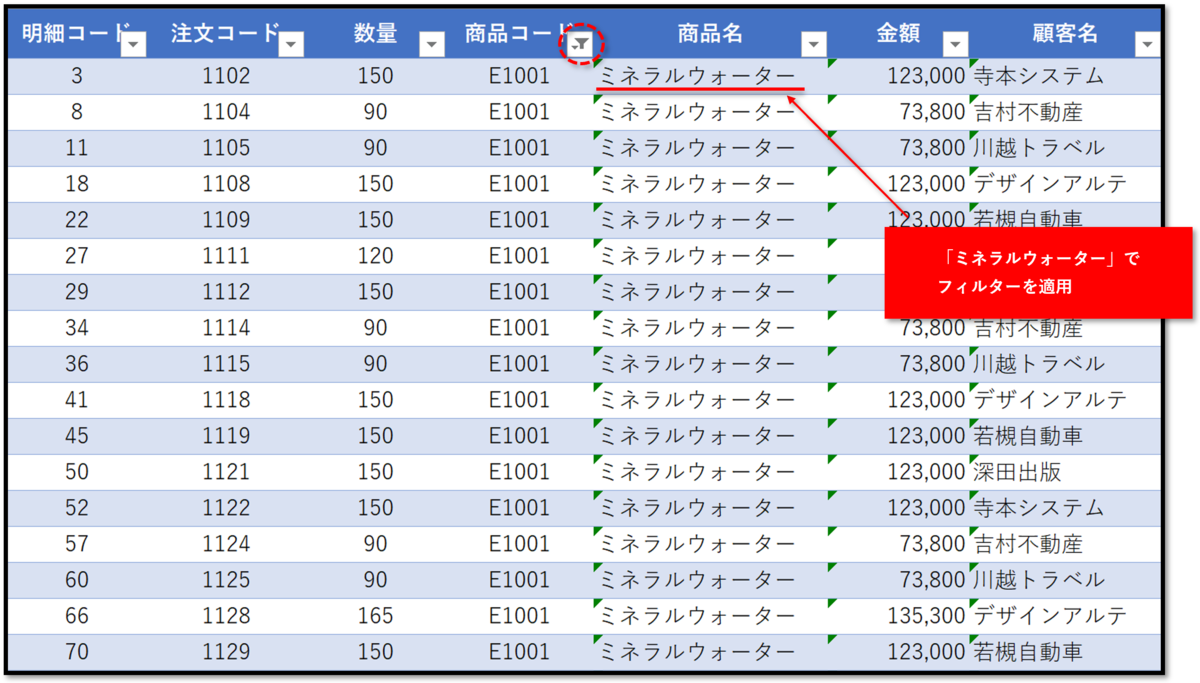Screen dimensions: 1200x683
Task: Click the filter icon on 注文コード column
Action: (x=291, y=43)
